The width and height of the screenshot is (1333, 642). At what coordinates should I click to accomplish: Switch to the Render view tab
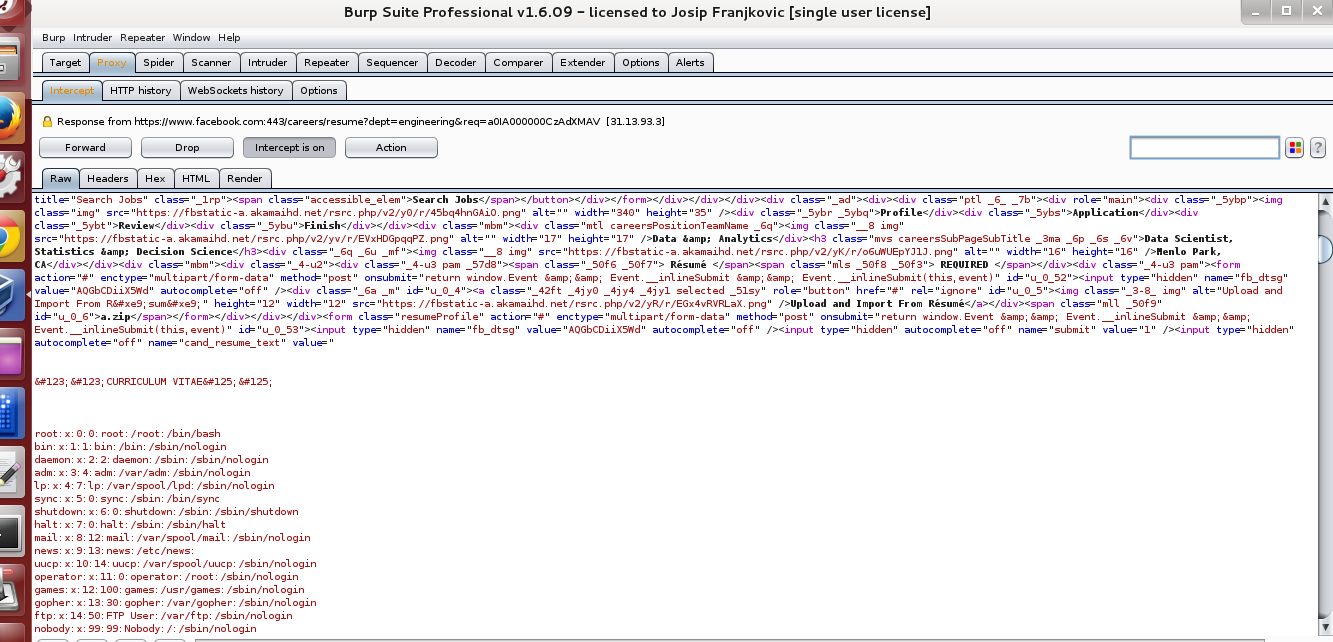(245, 178)
